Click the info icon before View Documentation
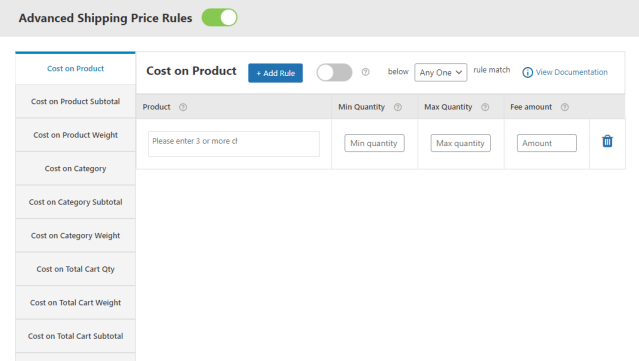Image resolution: width=639 pixels, height=361 pixels. (x=527, y=73)
